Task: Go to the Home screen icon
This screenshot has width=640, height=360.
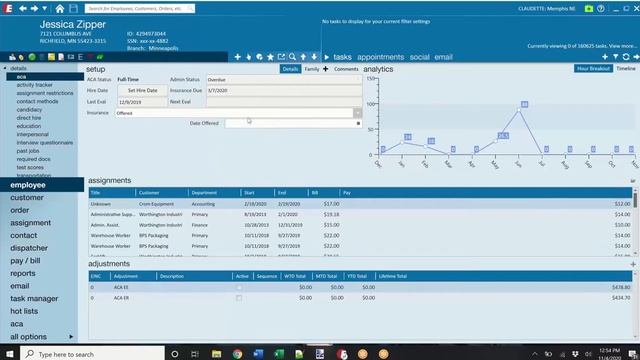Action: (x=60, y=8)
